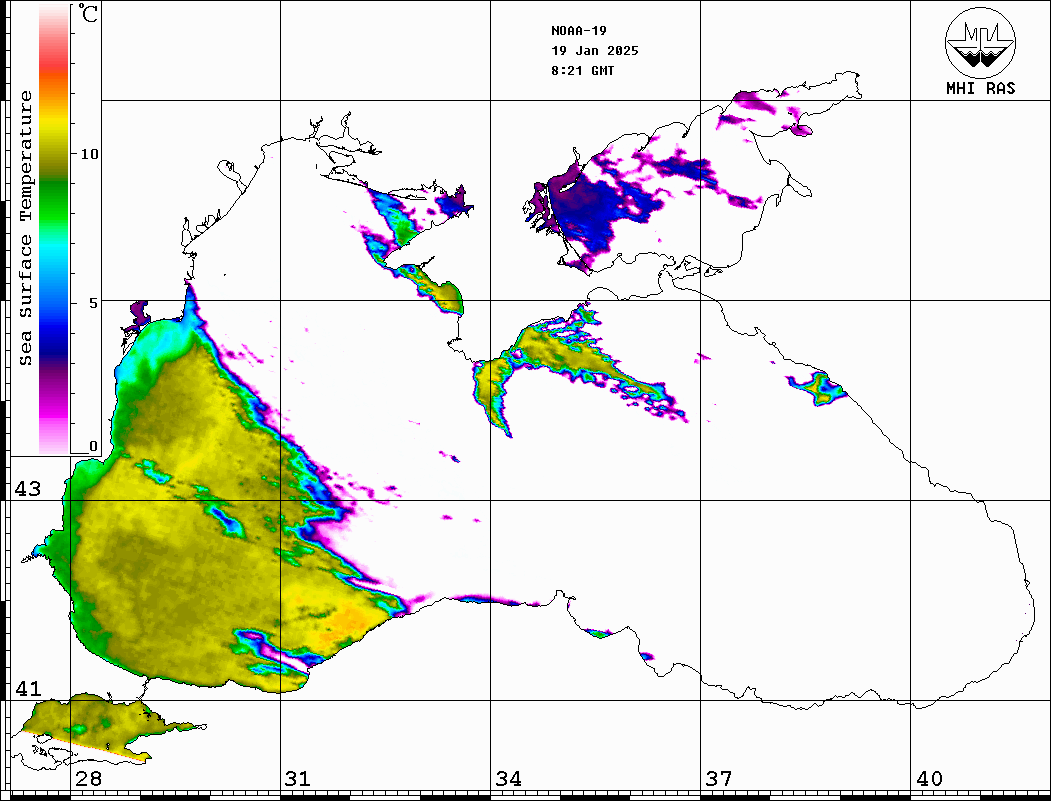
Task: Click longitude label 31
Action: 298,779
